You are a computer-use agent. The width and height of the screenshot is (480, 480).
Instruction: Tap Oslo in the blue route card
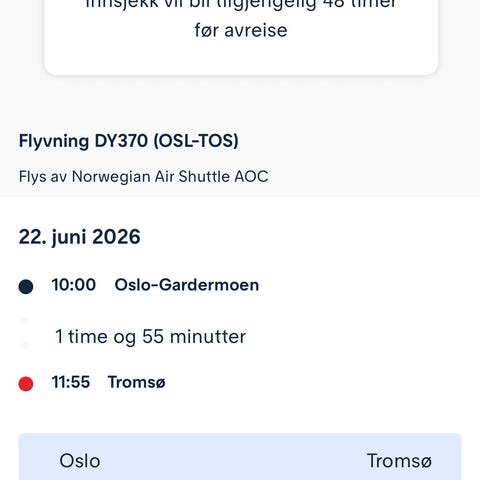pos(80,461)
